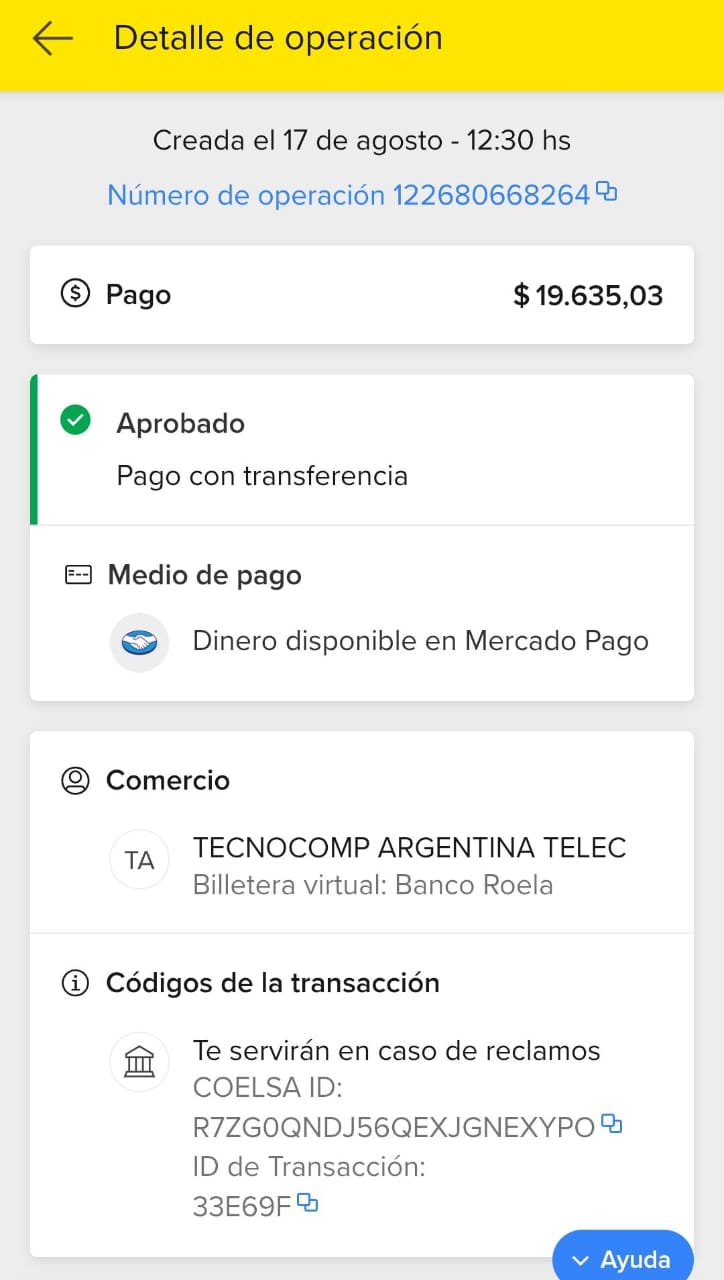724x1280 pixels.
Task: Open the Ayuda help button
Action: pyautogui.click(x=623, y=1259)
